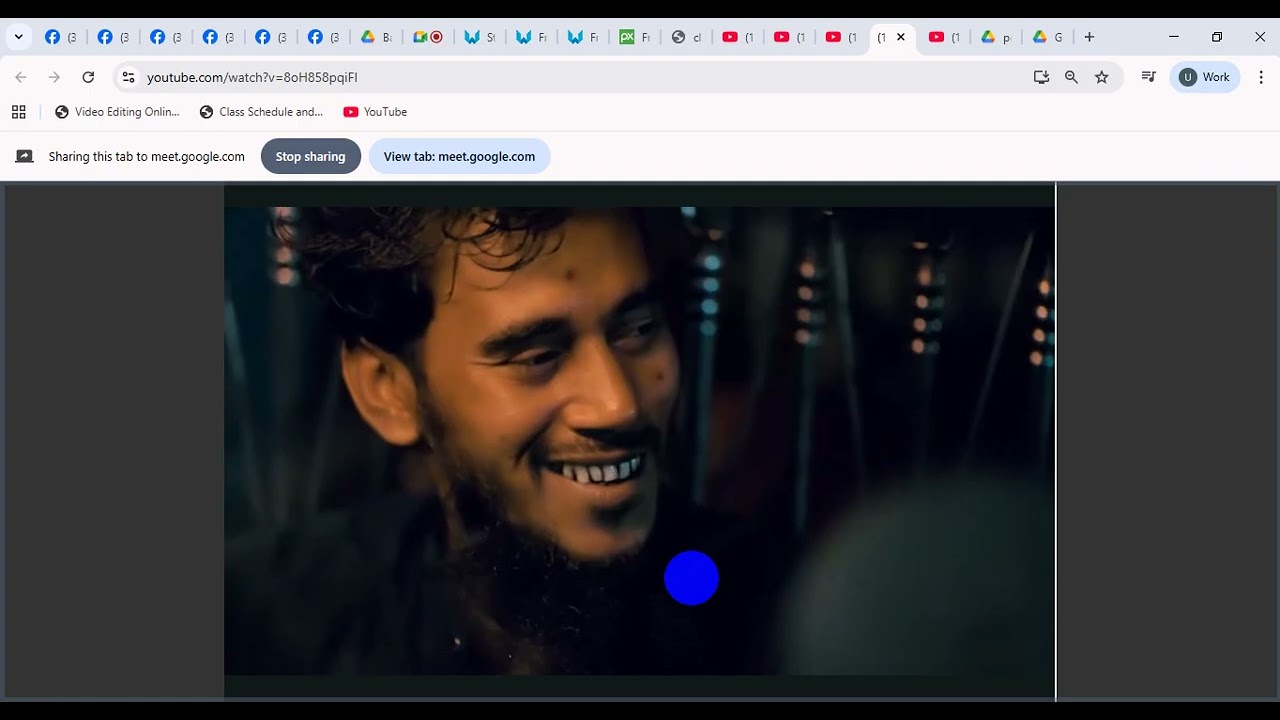The width and height of the screenshot is (1280, 720).
Task: Switch to the tab labeled St
Action: tap(479, 37)
